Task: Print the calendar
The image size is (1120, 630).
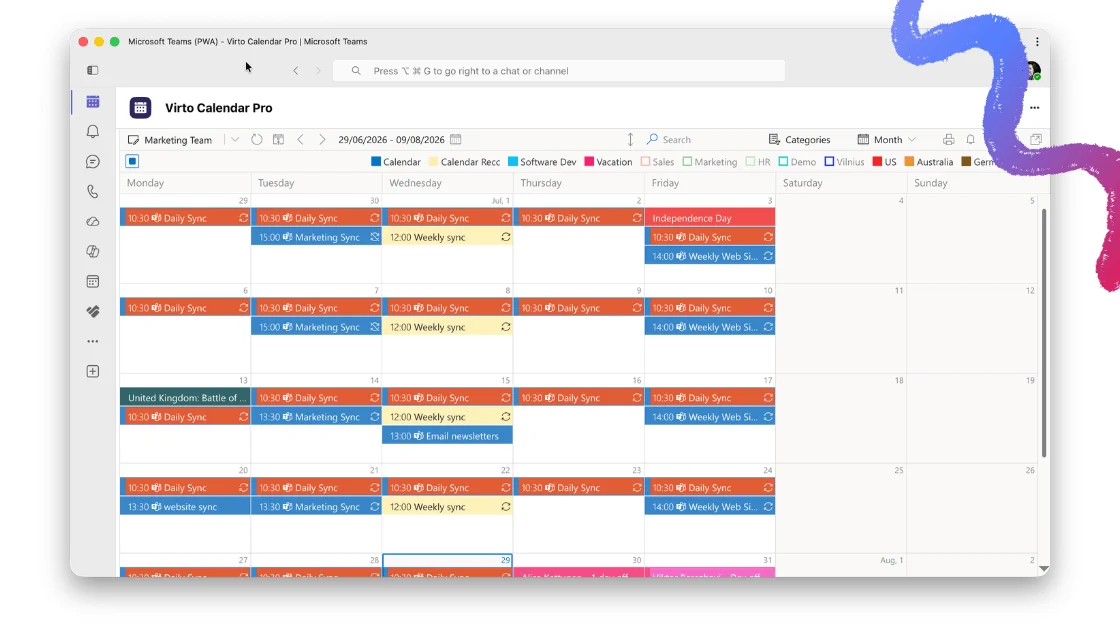Action: point(949,139)
